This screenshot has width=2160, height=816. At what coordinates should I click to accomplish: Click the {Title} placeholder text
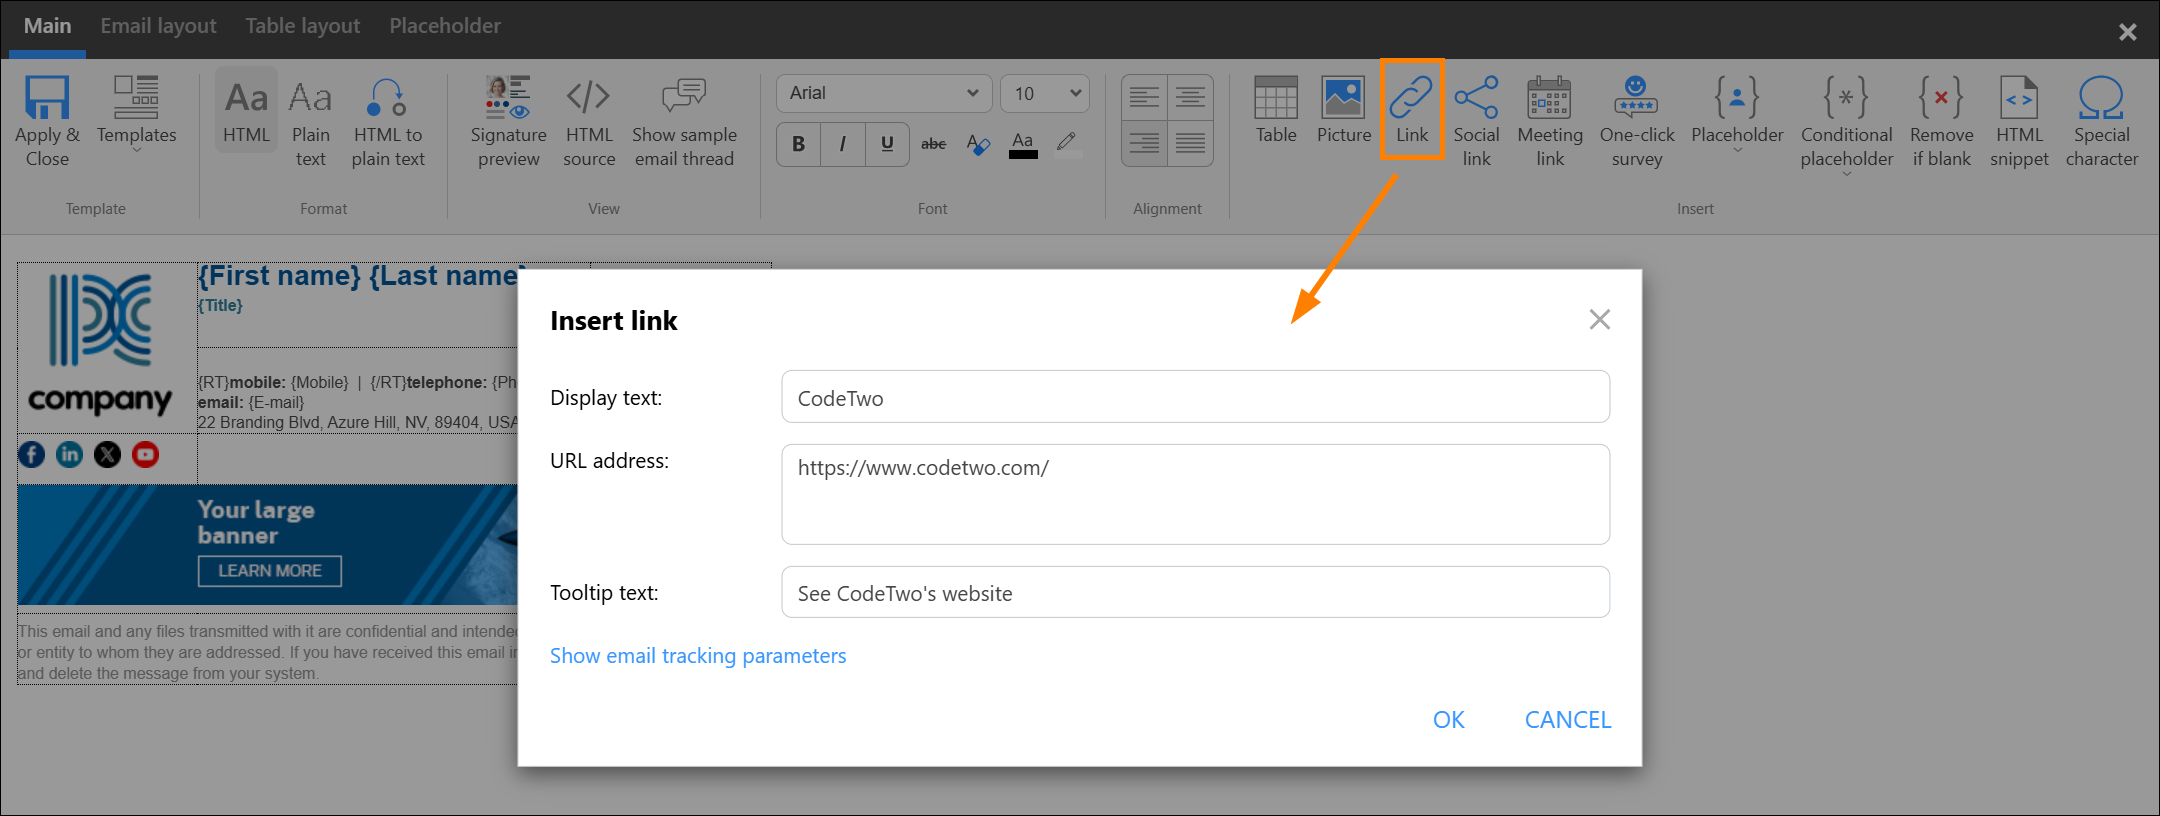pyautogui.click(x=221, y=306)
